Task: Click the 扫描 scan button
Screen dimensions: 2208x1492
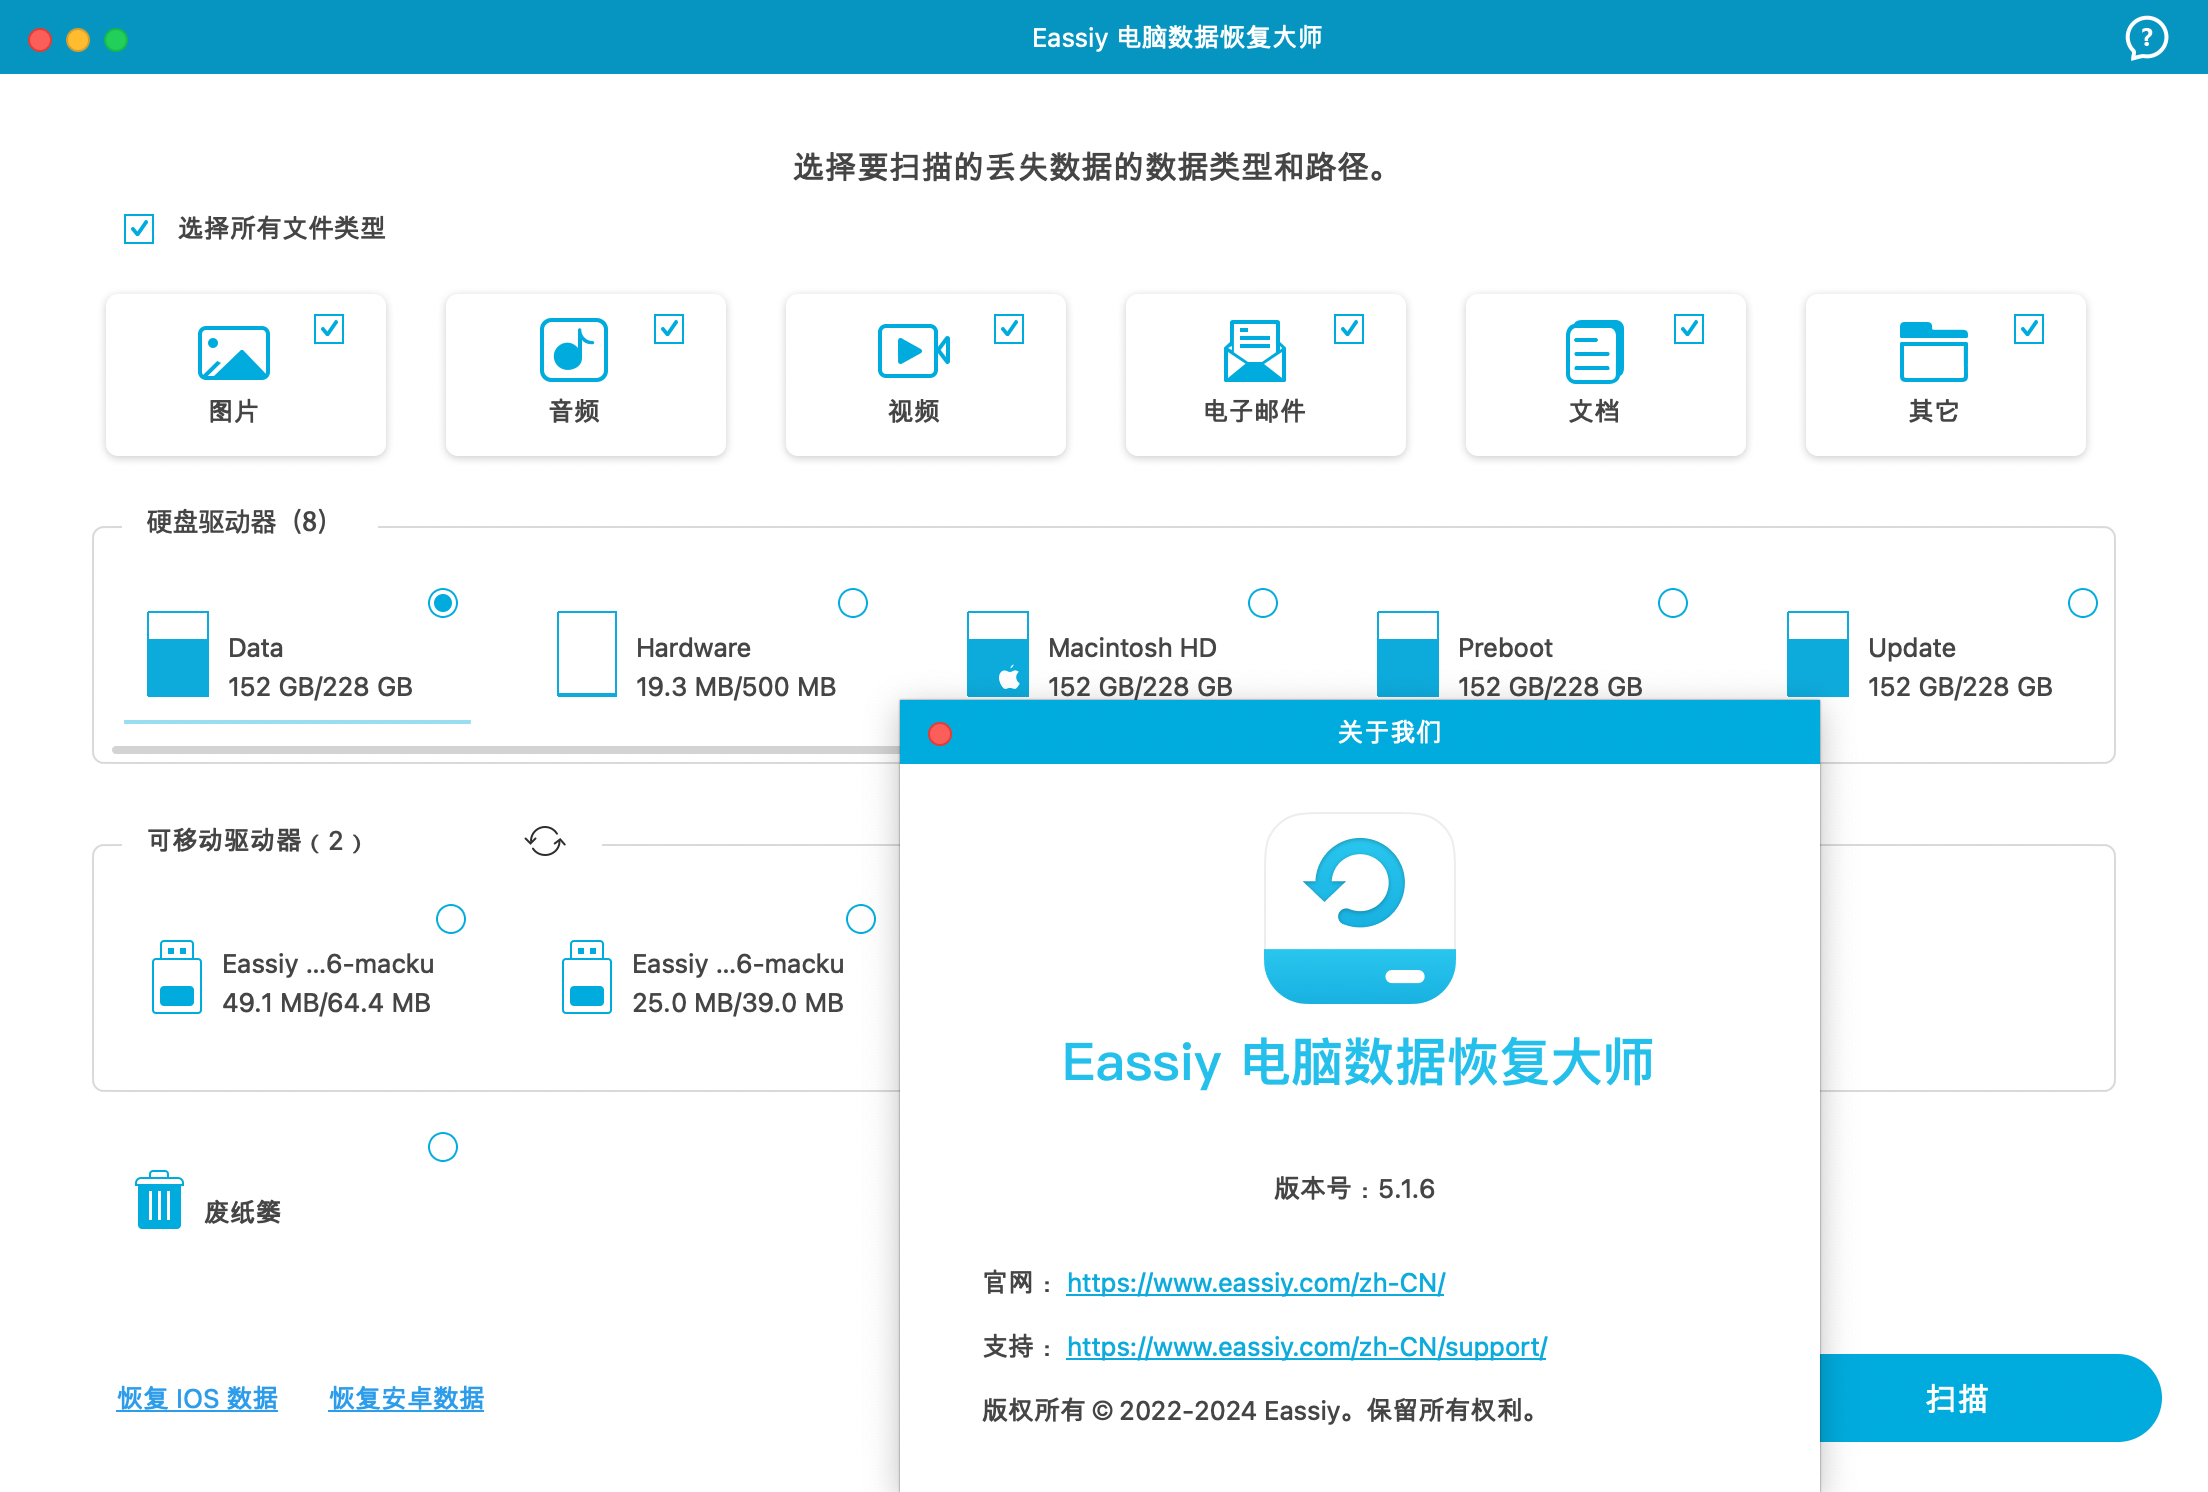Action: pyautogui.click(x=1990, y=1398)
